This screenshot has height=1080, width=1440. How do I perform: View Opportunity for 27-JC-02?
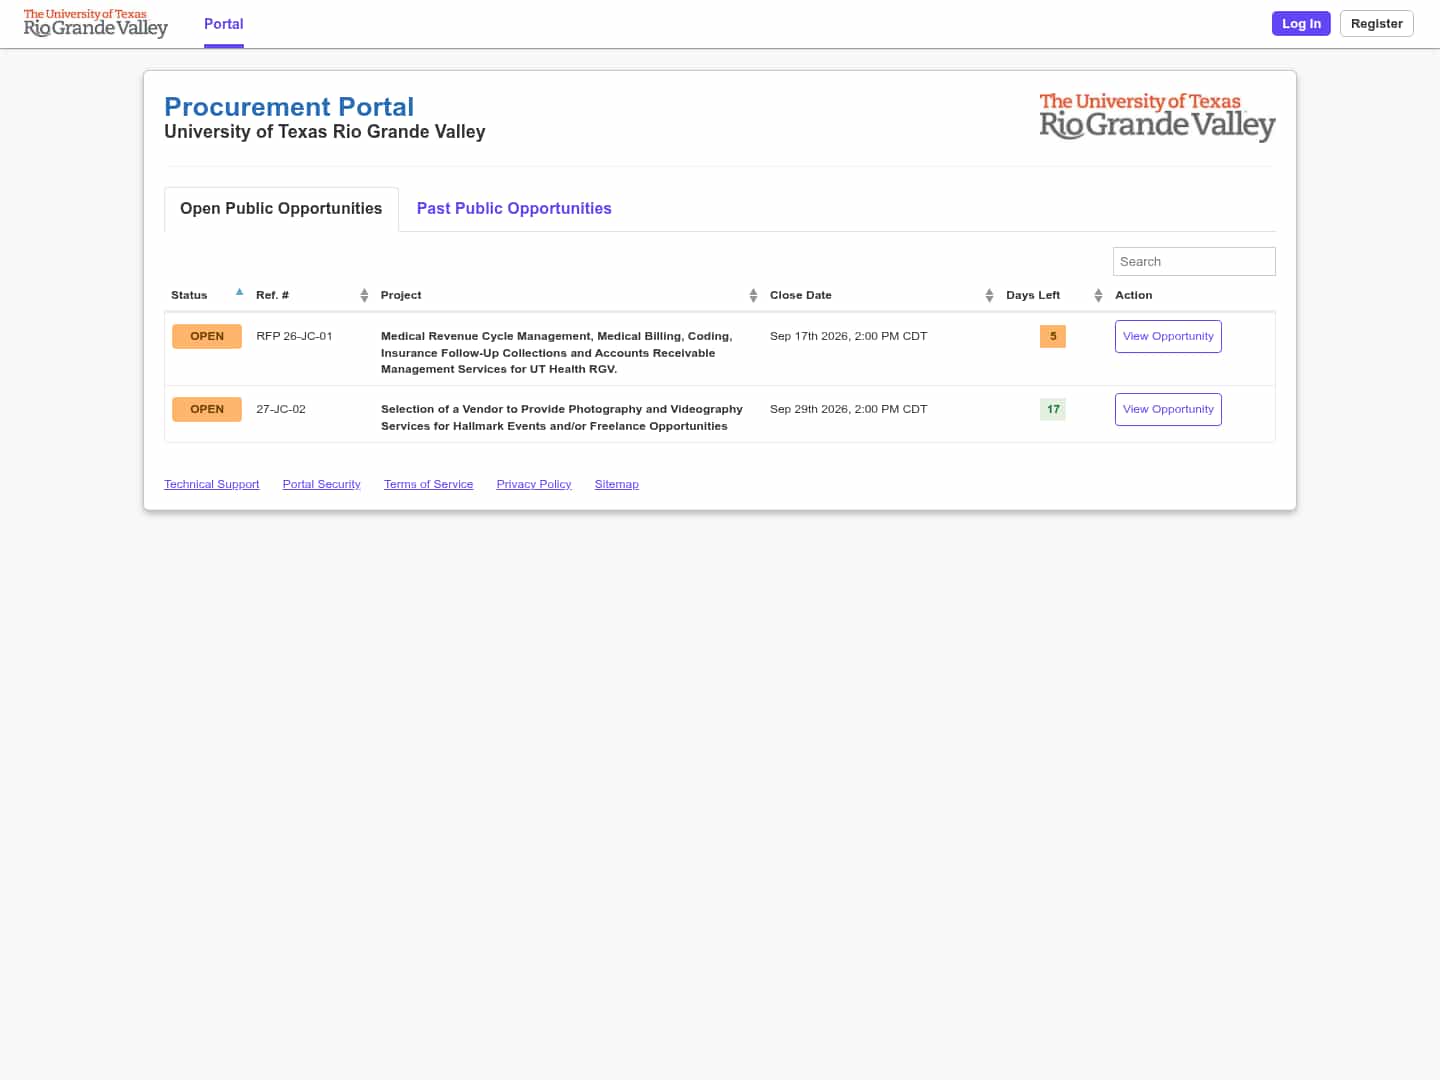point(1168,409)
